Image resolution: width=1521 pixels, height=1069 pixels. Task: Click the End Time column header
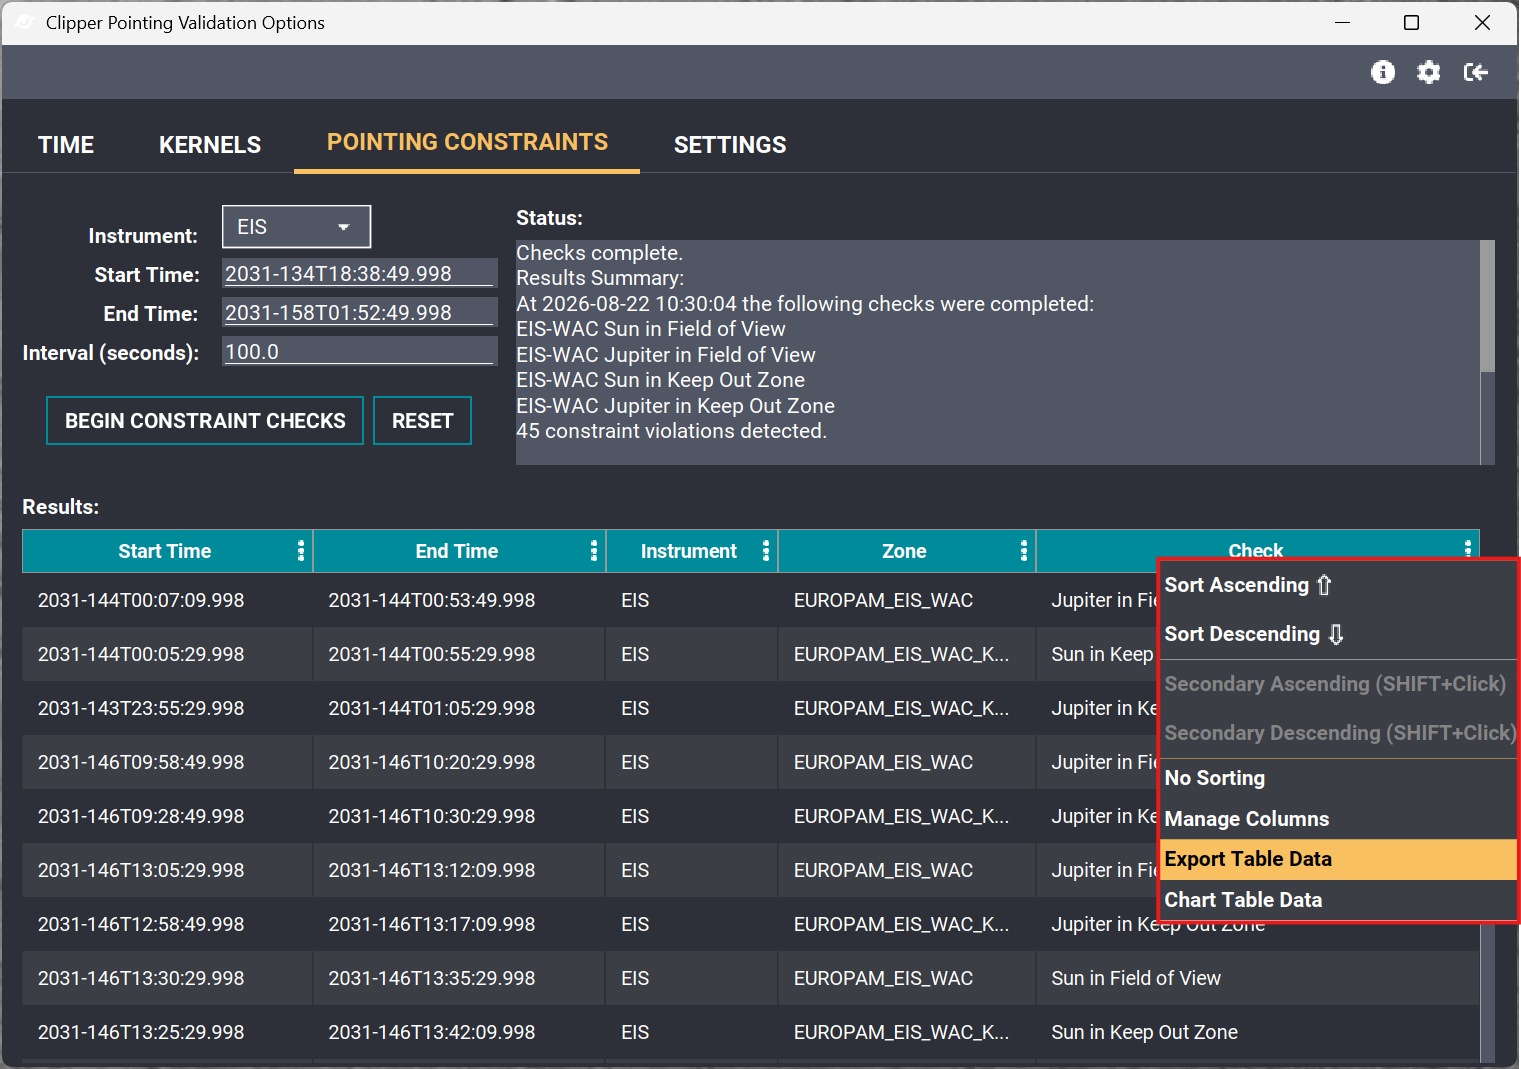click(x=457, y=551)
